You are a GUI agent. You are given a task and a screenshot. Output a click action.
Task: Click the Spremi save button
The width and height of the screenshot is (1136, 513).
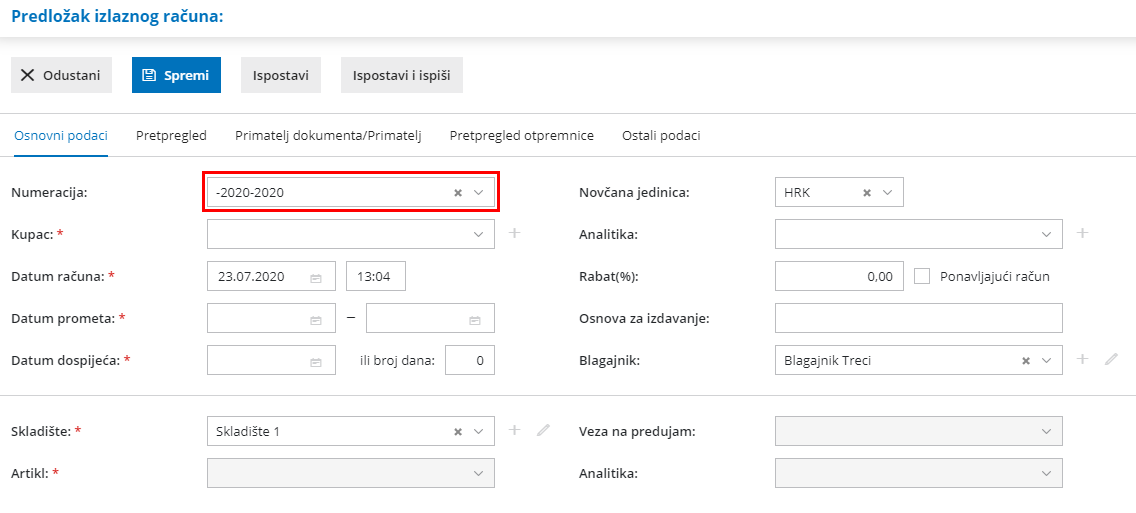tap(176, 75)
